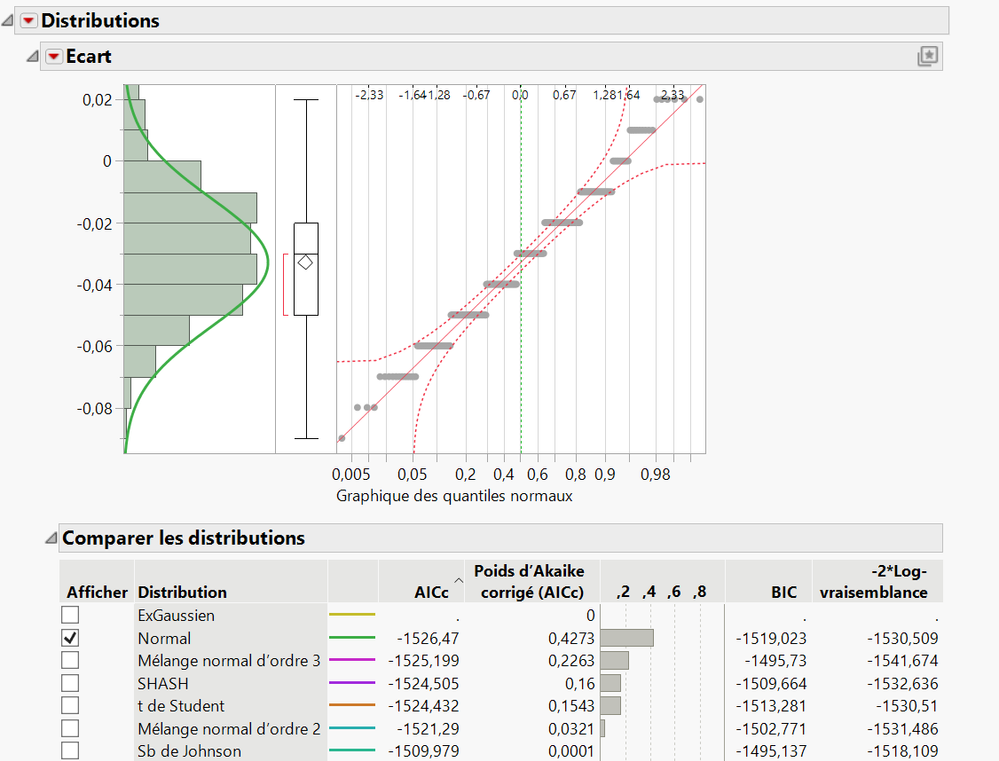Check the Sb de Johnson Afficher box
The image size is (999, 761).
(69, 751)
